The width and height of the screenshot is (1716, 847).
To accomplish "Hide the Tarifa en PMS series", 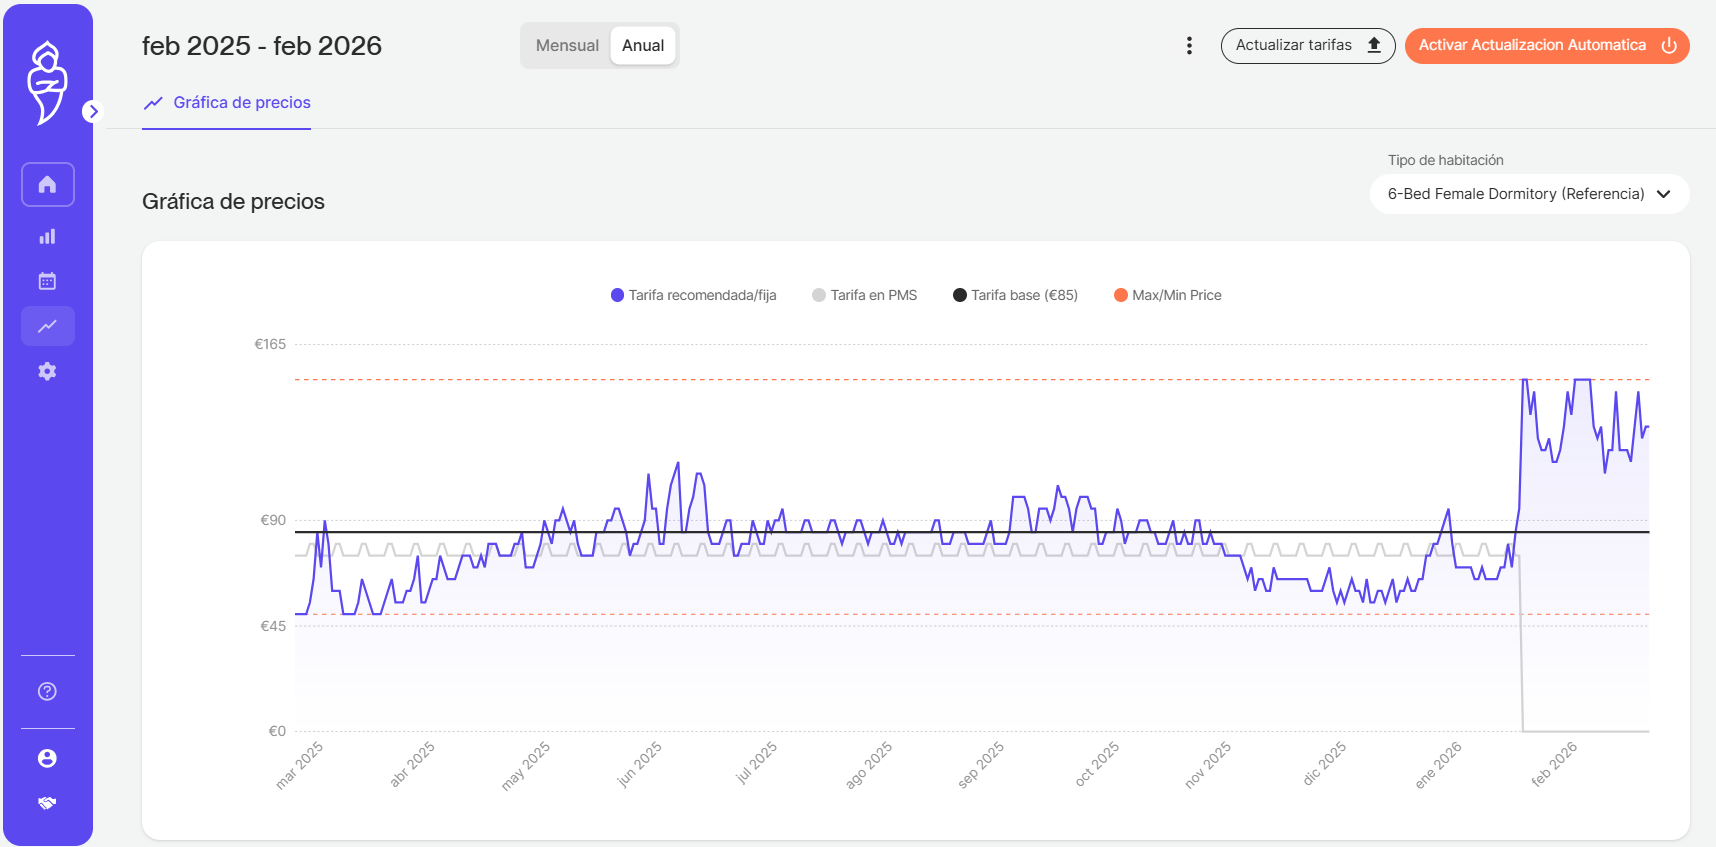I will click(x=865, y=295).
